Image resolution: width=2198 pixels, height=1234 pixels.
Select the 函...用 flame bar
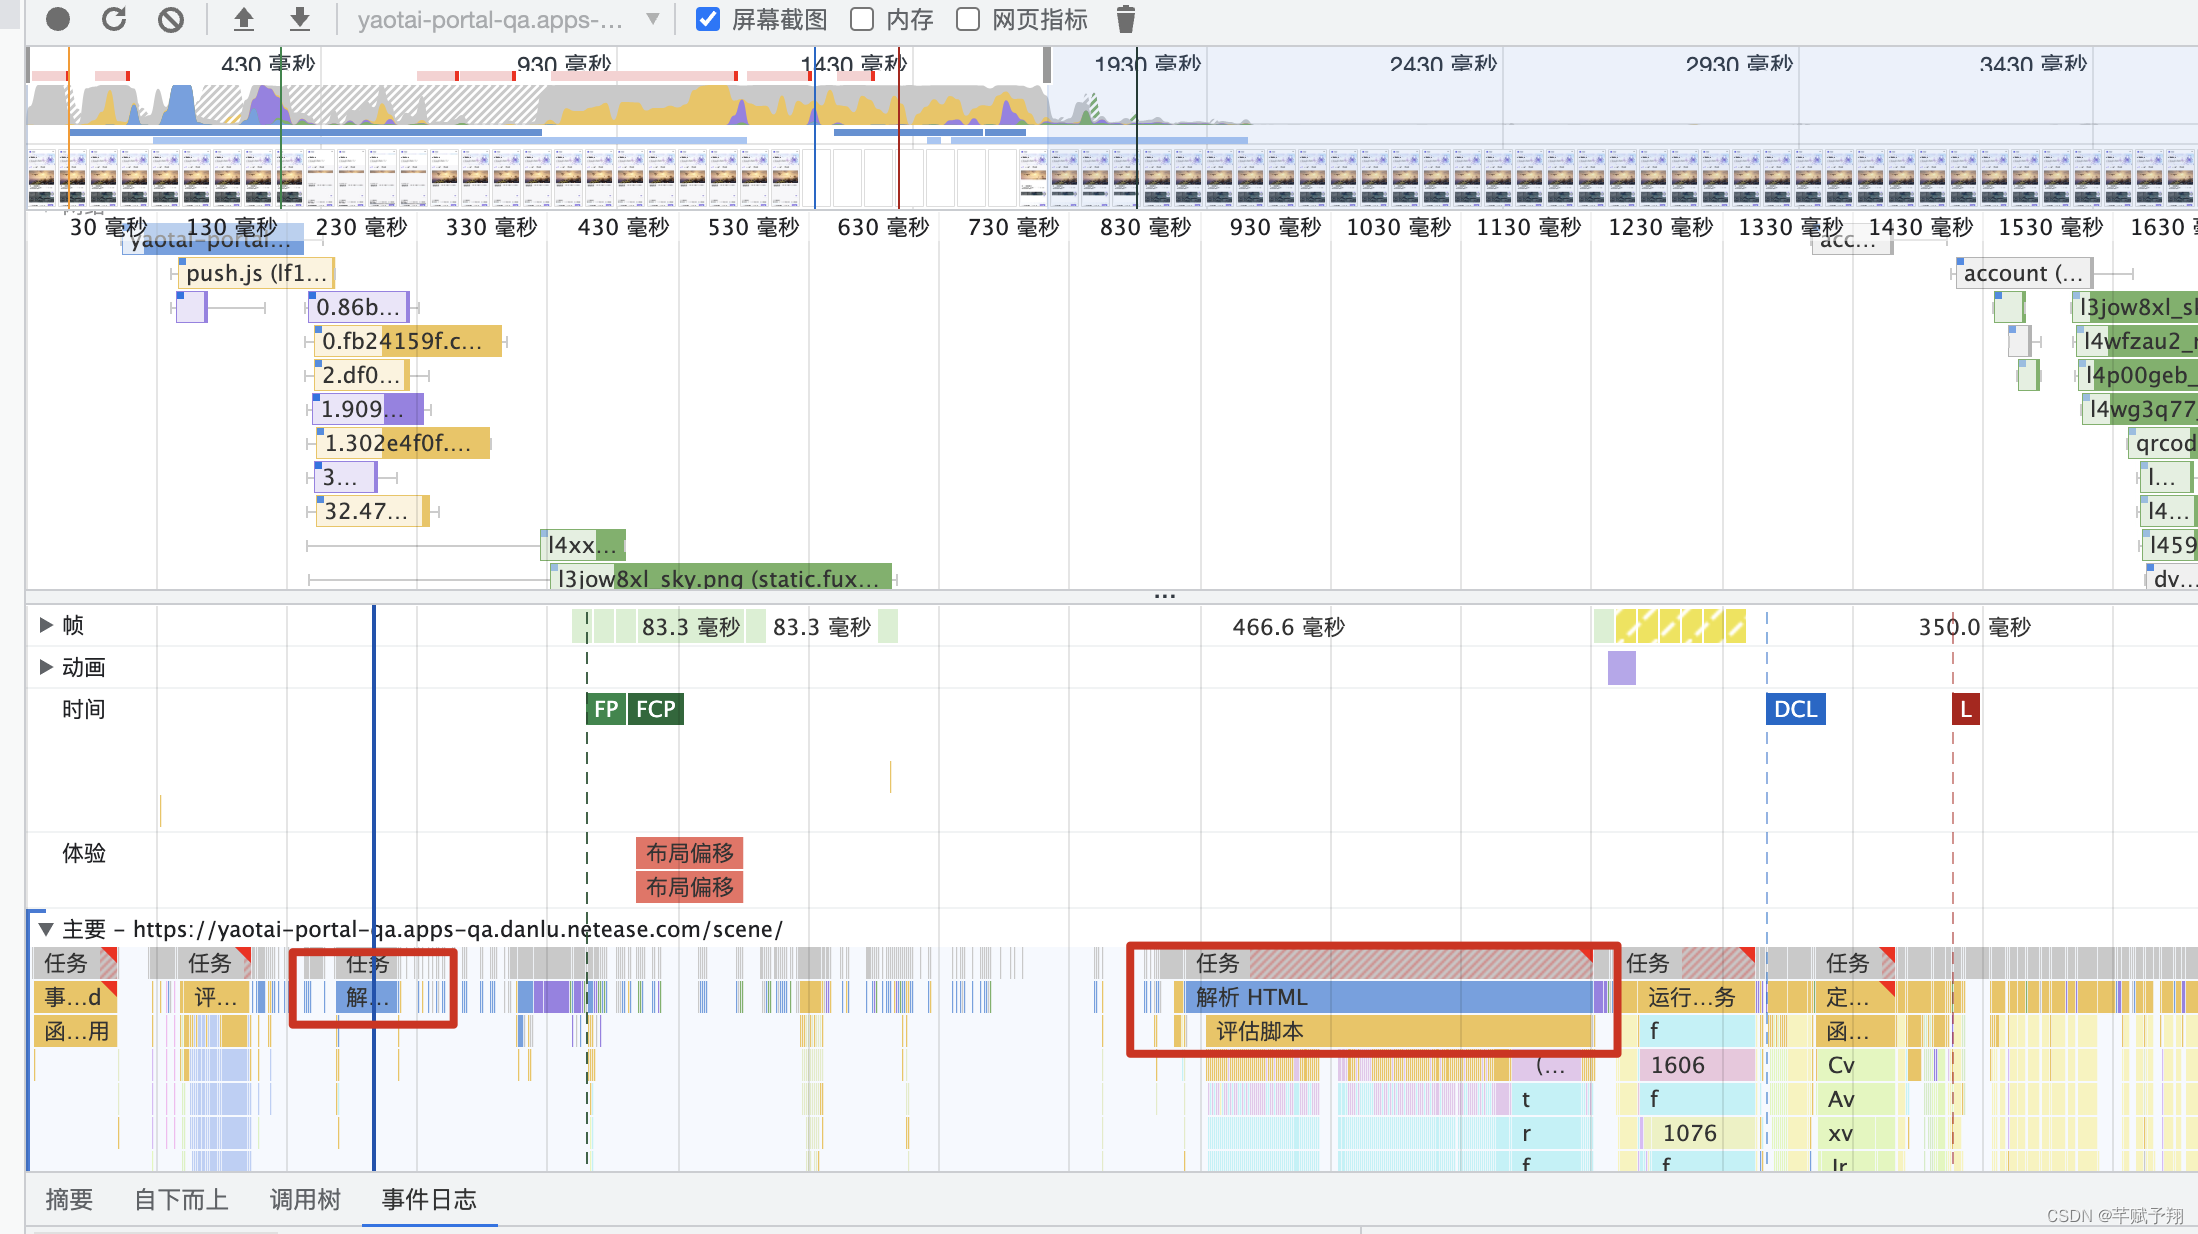tap(76, 1031)
